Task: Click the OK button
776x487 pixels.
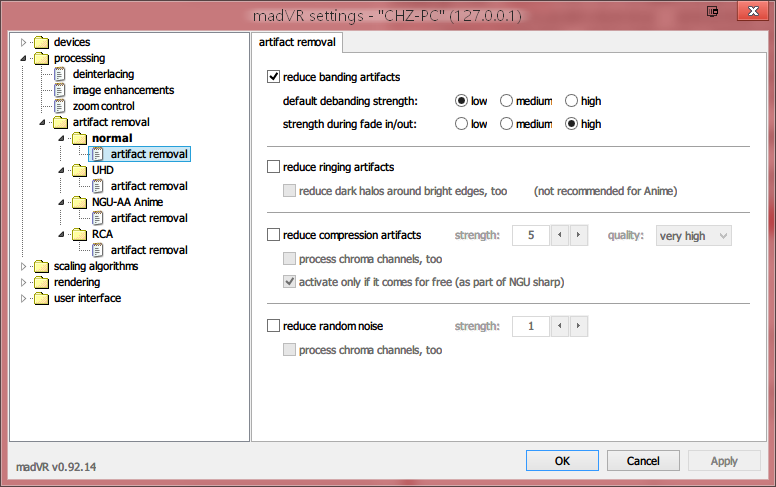Action: (562, 461)
